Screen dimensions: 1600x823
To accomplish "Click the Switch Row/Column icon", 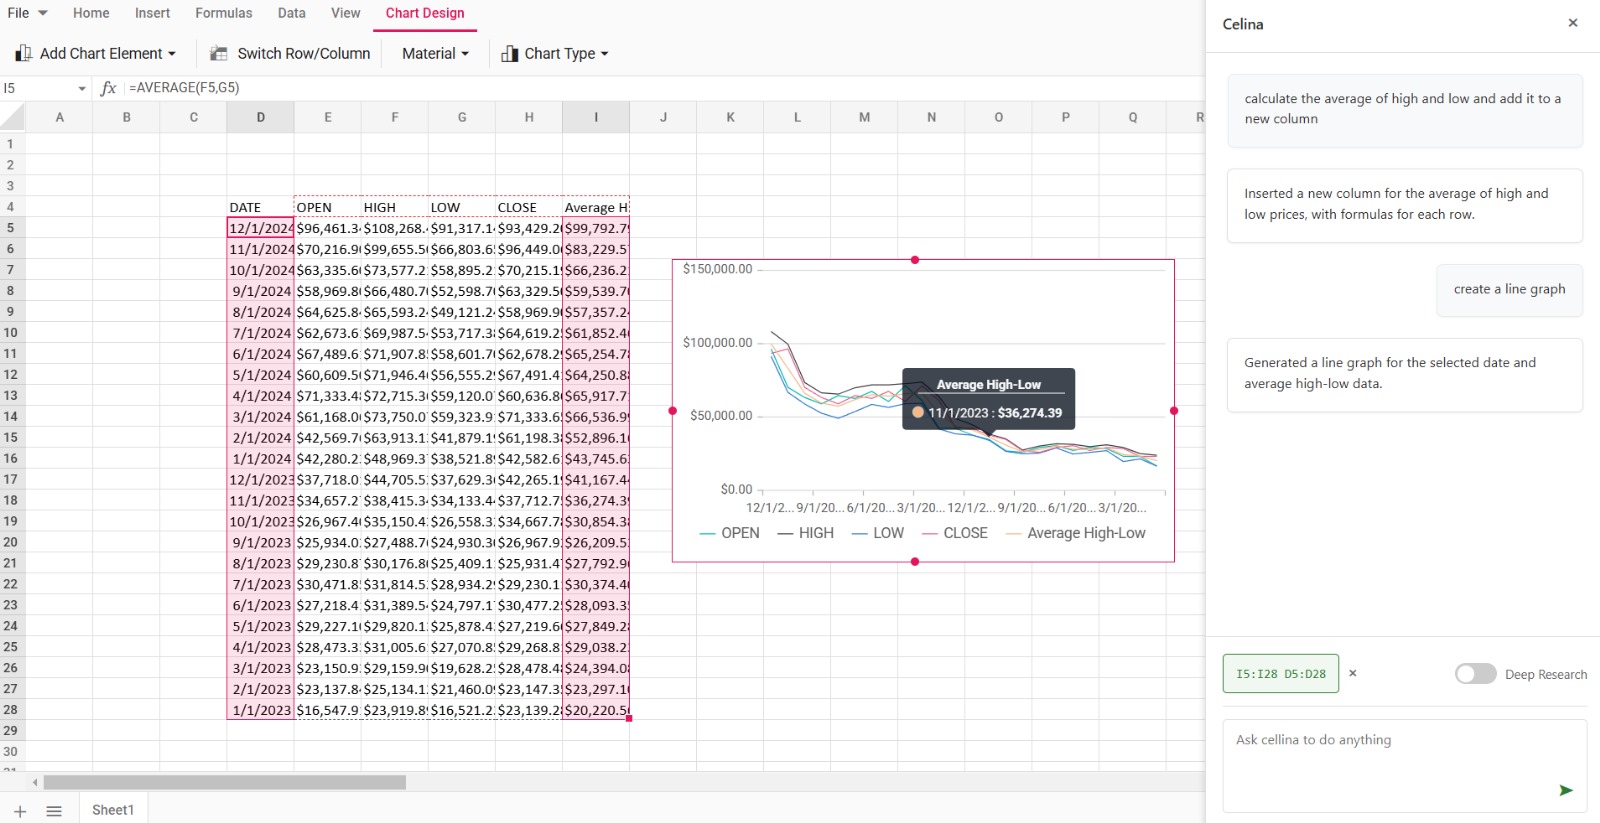I will [x=219, y=53].
